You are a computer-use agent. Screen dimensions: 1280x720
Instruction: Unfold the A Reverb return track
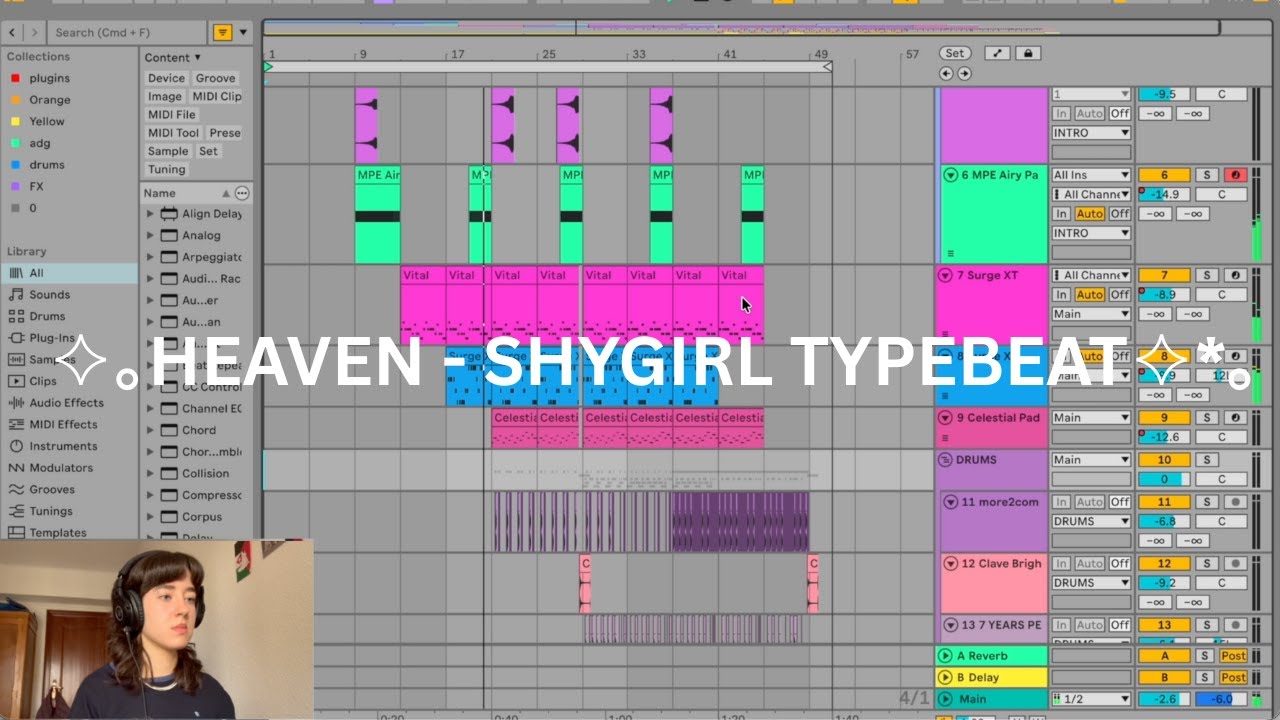(945, 656)
